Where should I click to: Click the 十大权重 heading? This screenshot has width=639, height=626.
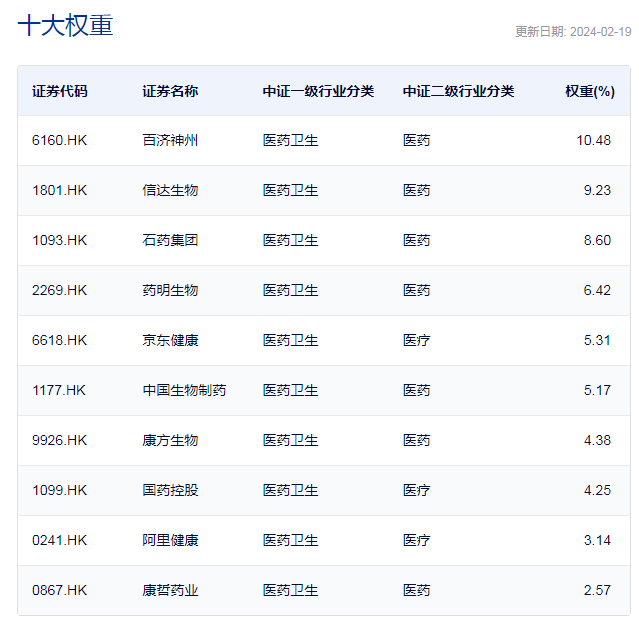pos(65,25)
